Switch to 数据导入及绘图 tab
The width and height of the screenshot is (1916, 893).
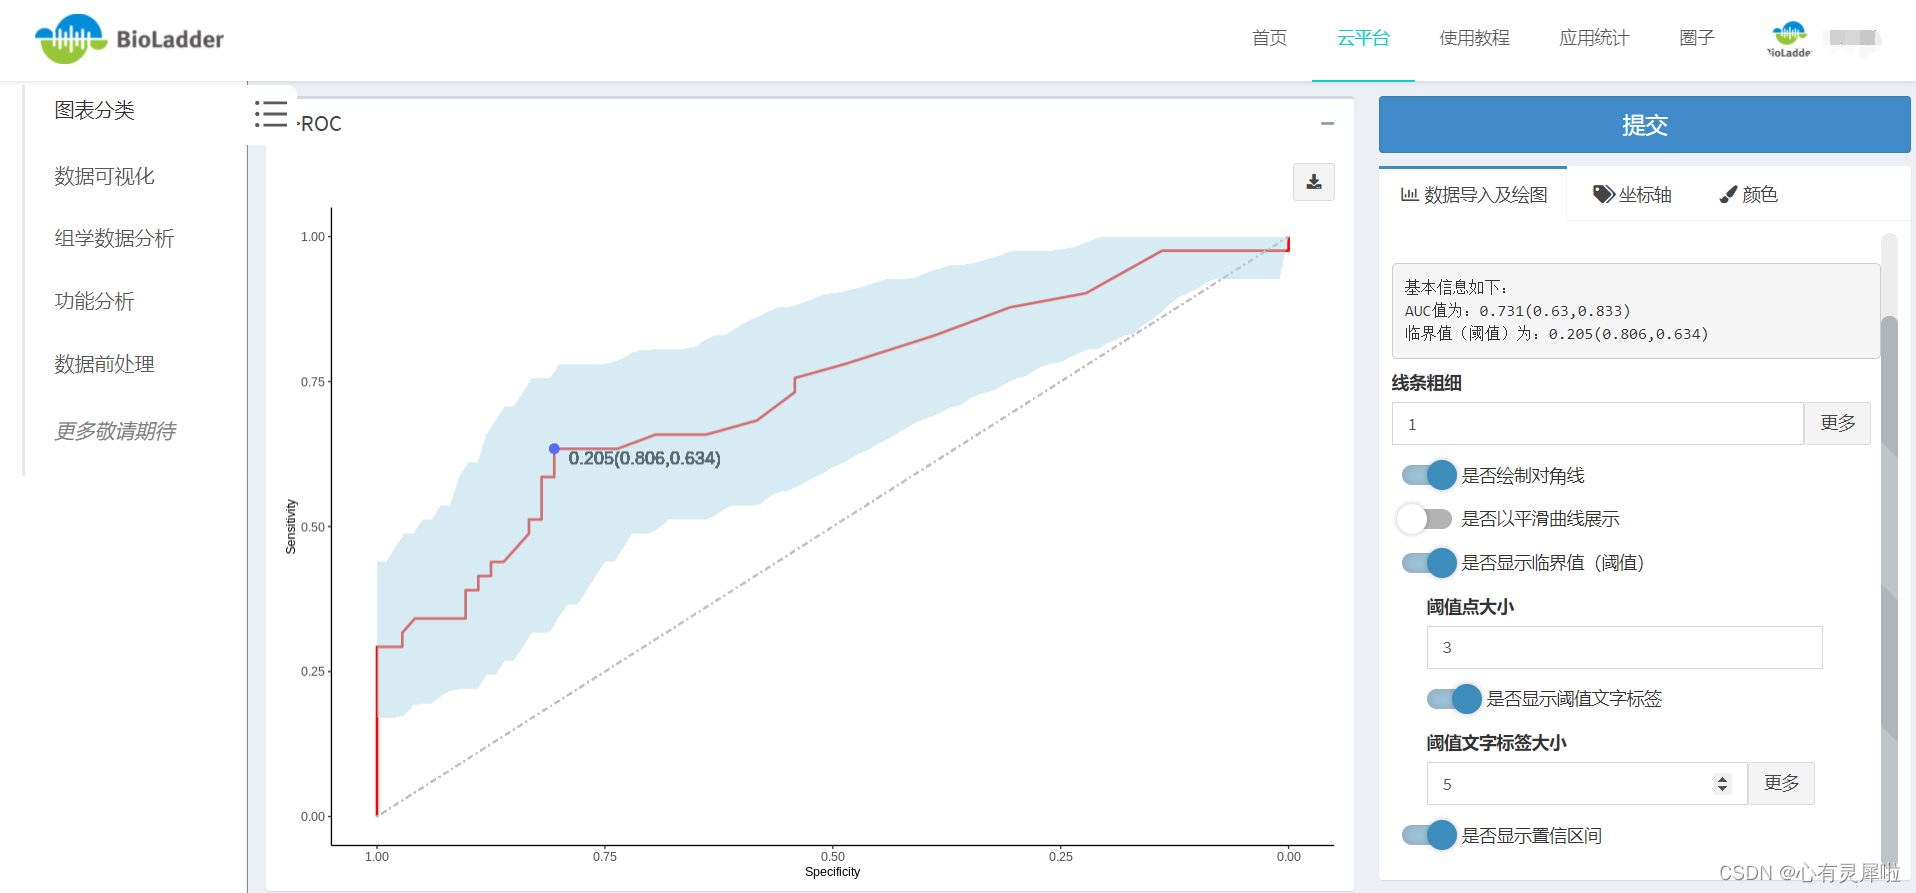point(1473,195)
